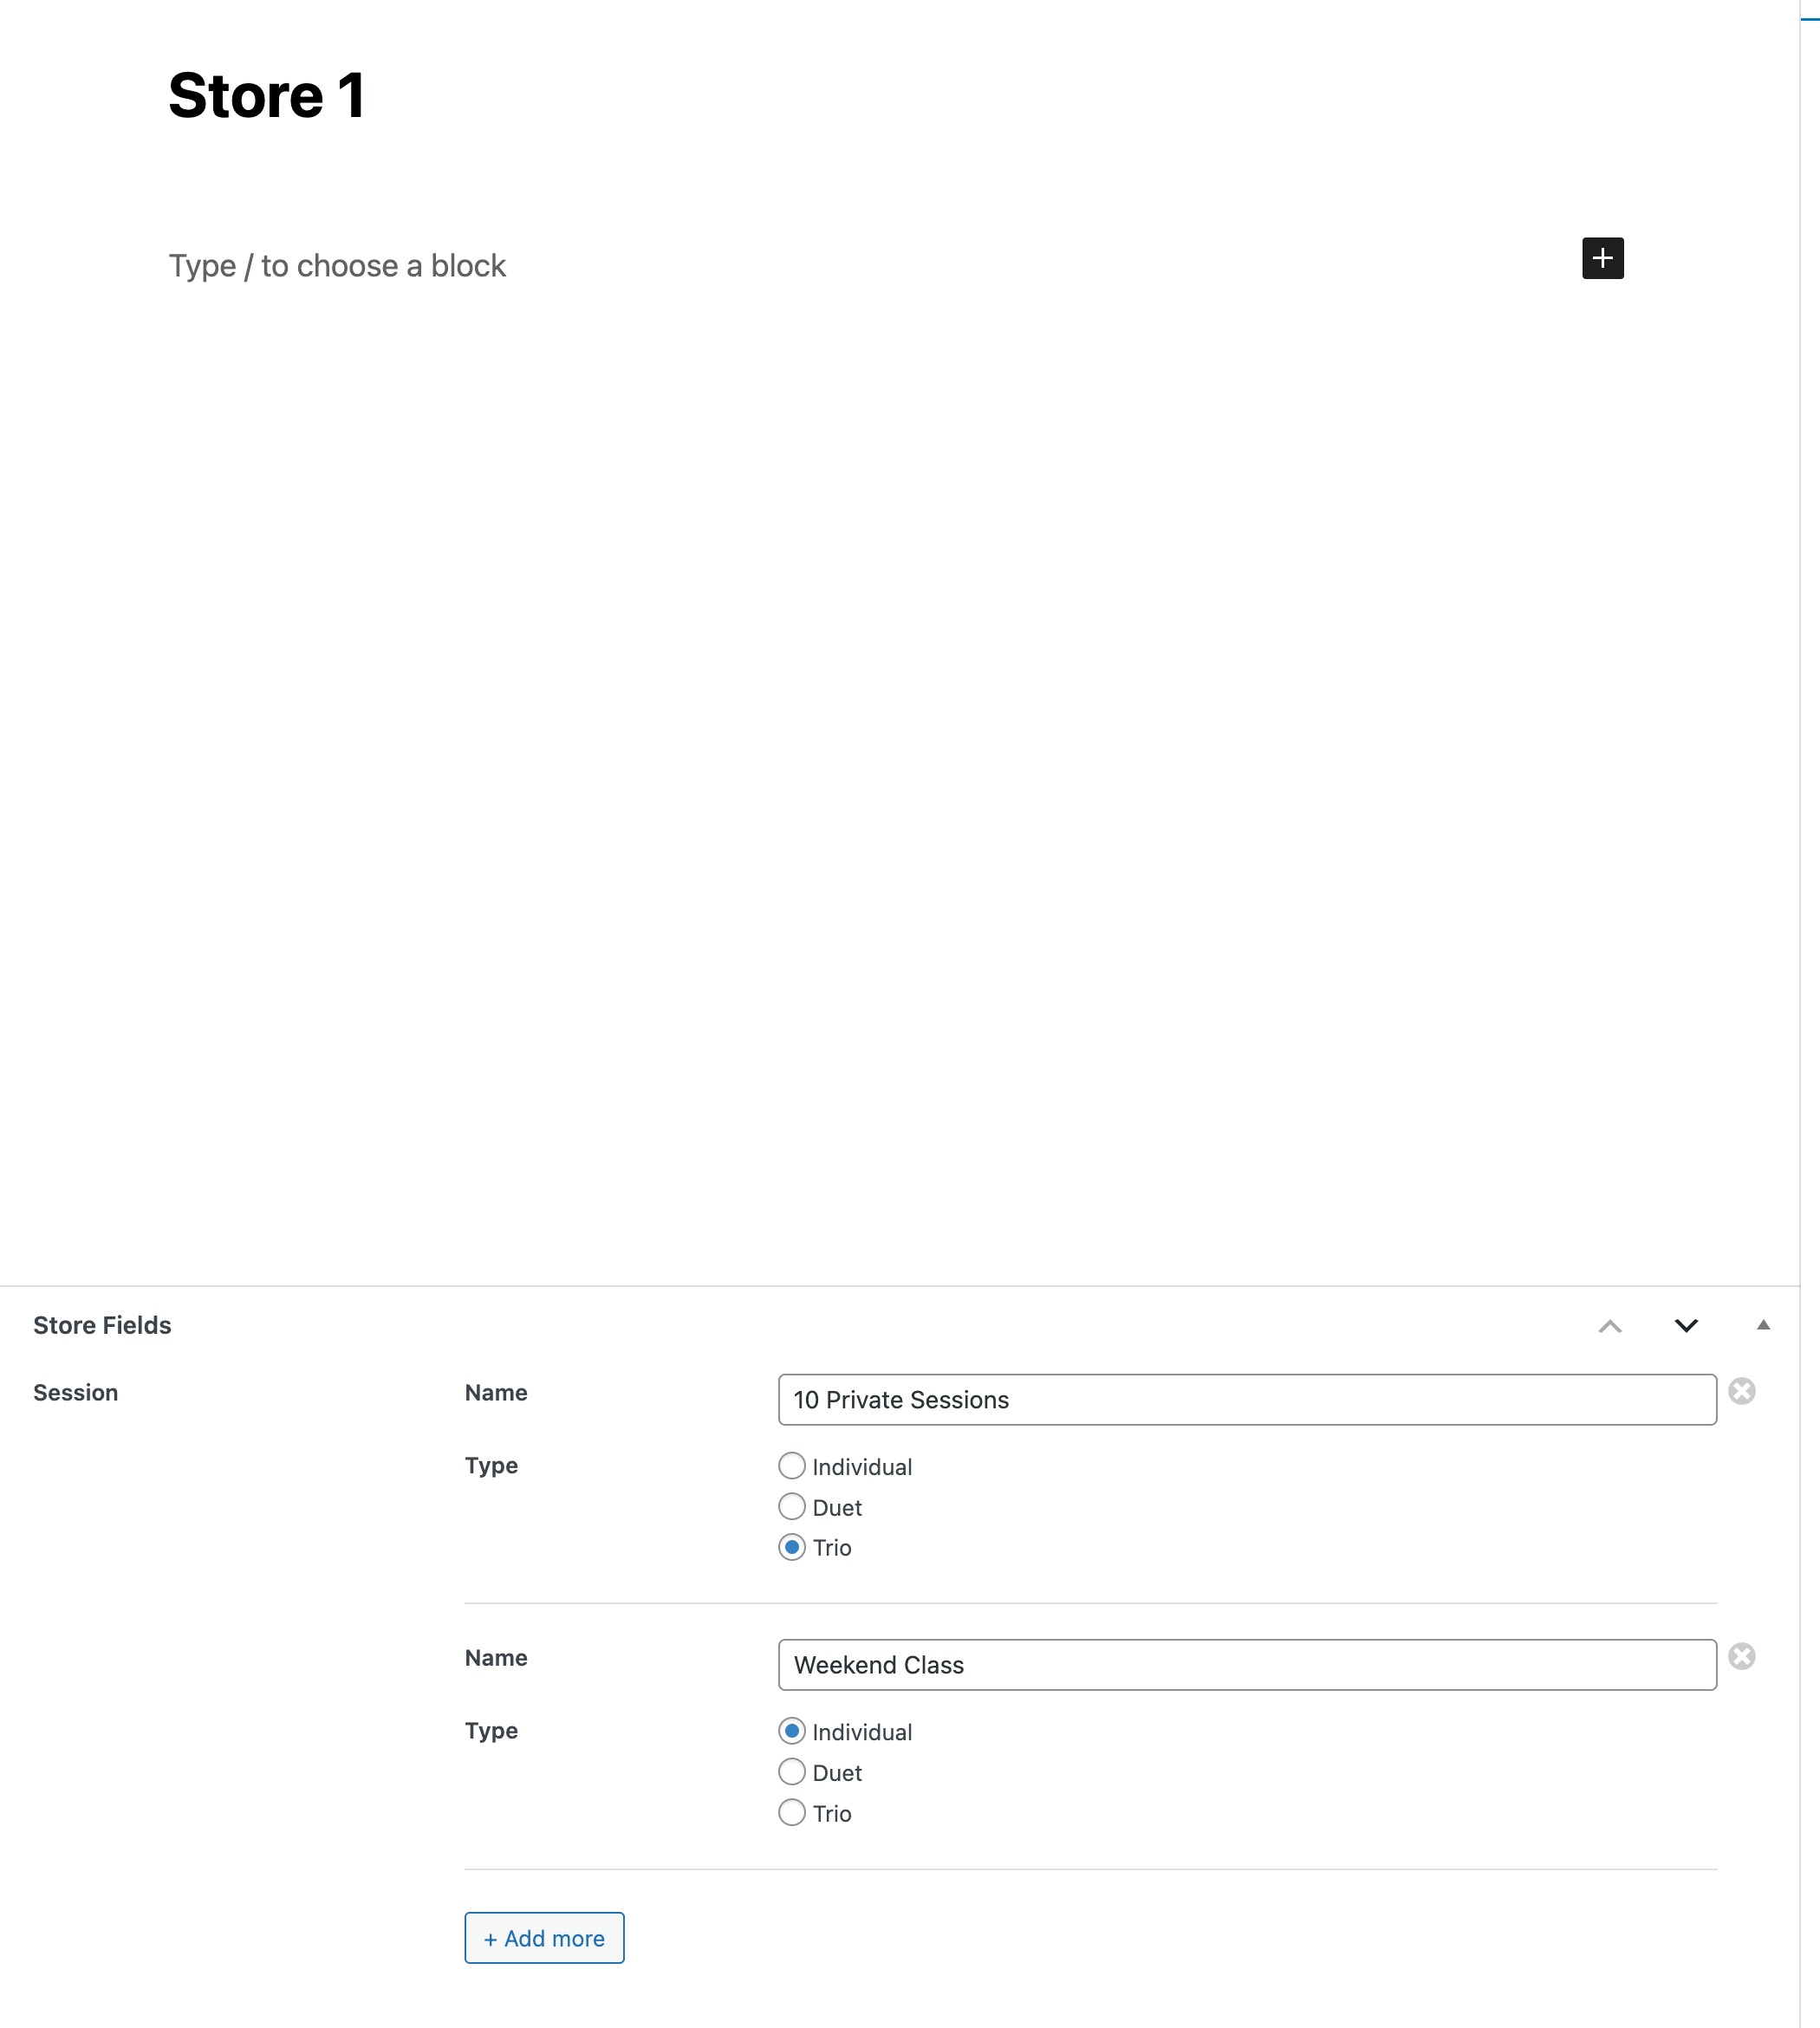
Task: Focus the Weekend Class name field
Action: coord(1246,1665)
